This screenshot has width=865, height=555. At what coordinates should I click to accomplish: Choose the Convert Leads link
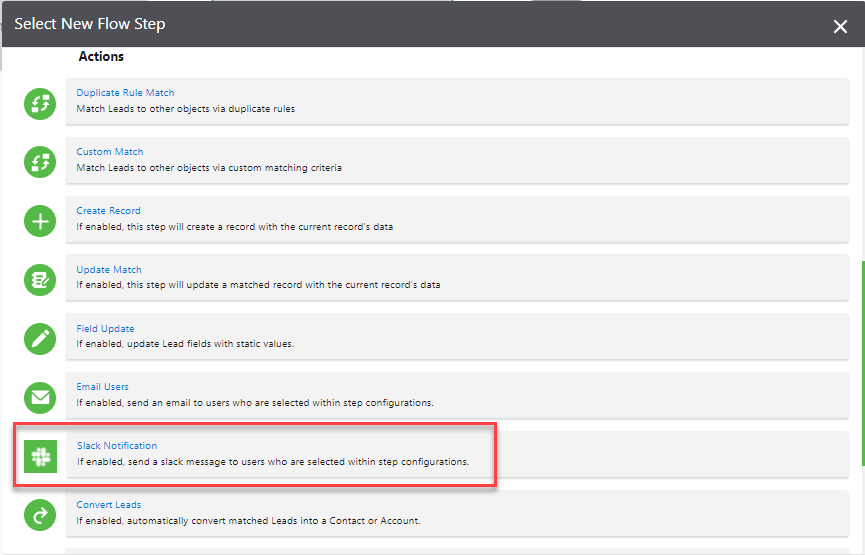(x=109, y=505)
